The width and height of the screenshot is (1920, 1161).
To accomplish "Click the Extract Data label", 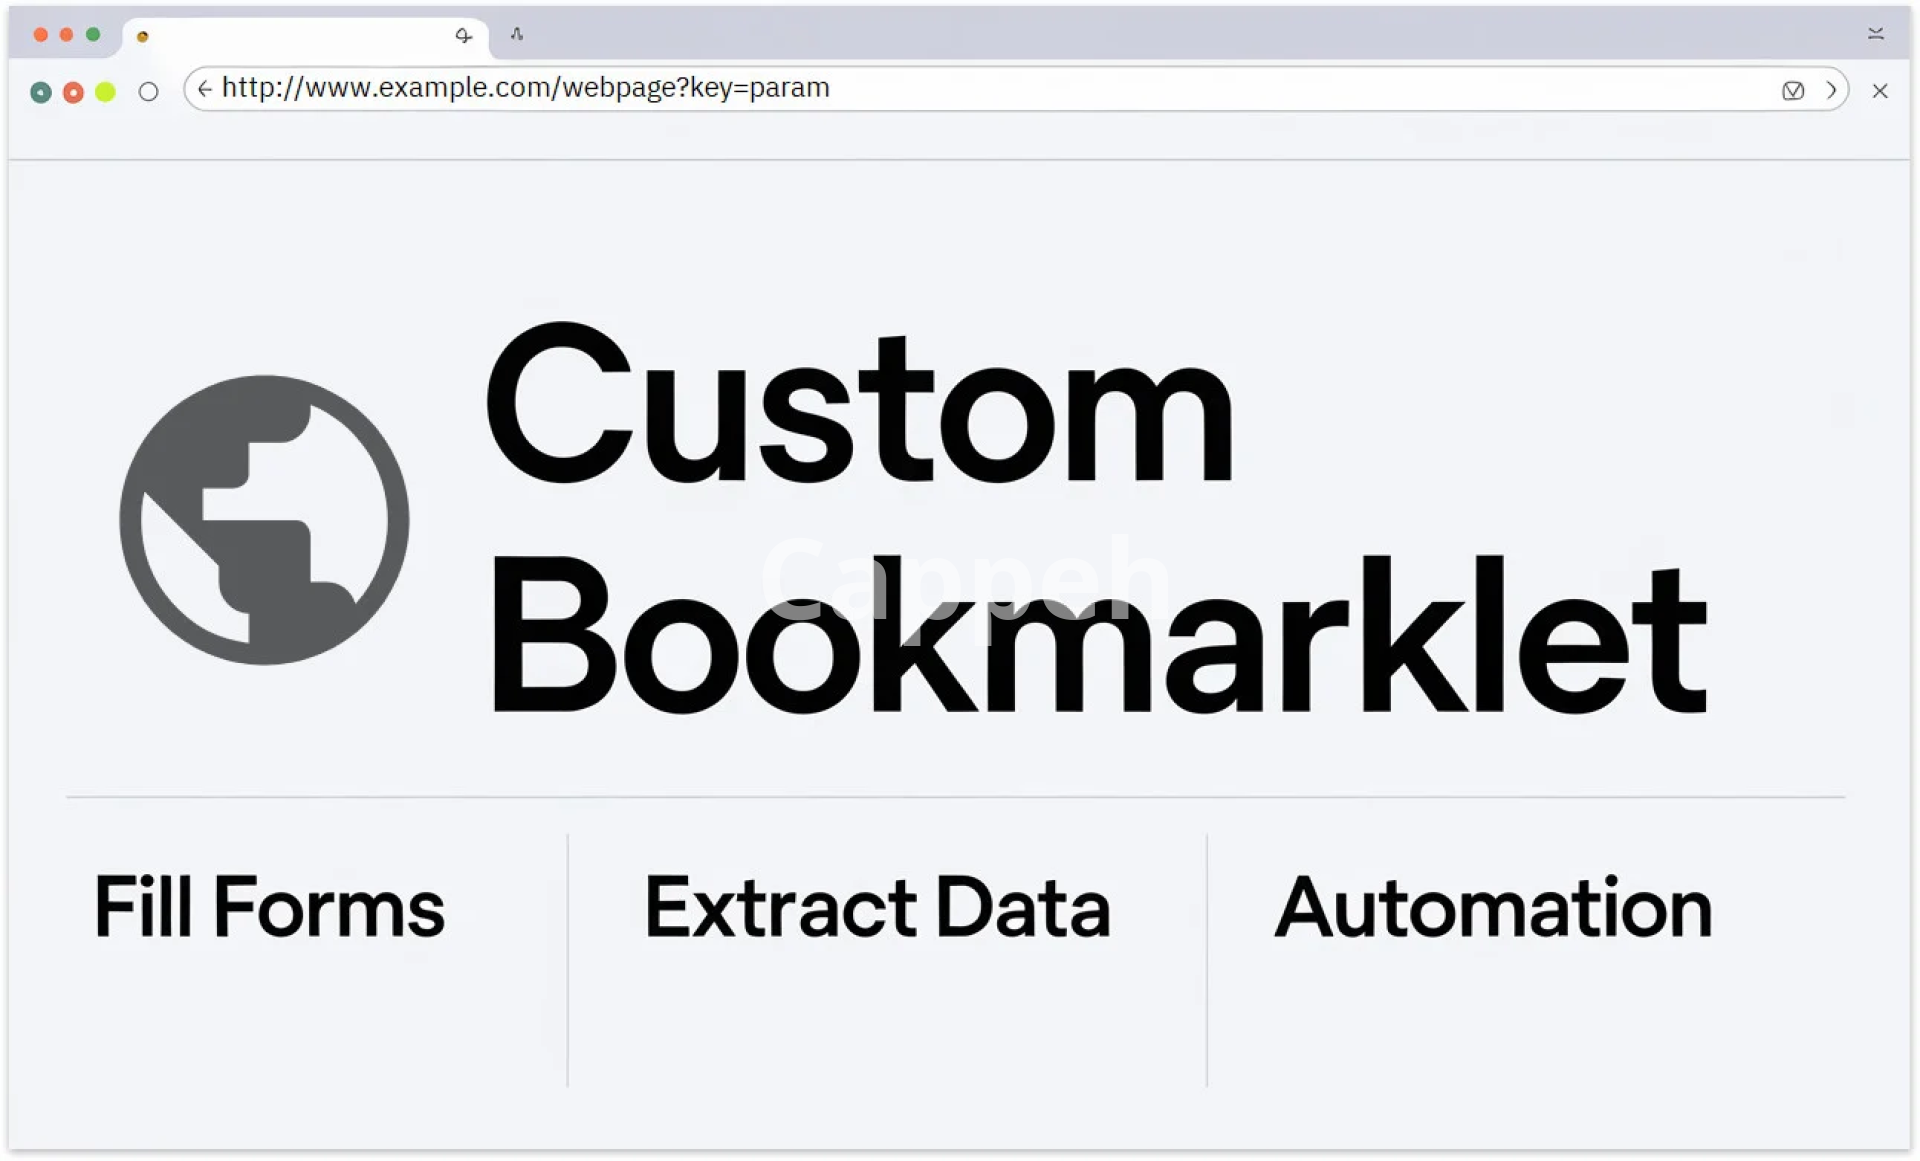I will pyautogui.click(x=877, y=907).
